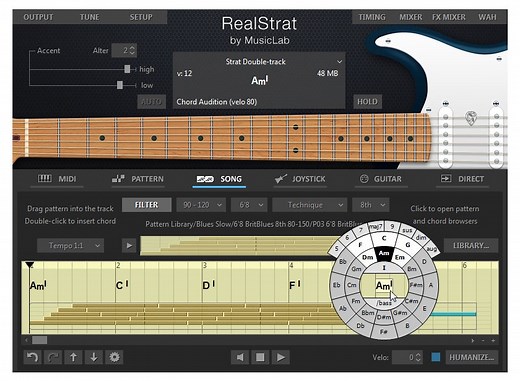
Task: Select the F chord marker at measure 4
Action: (x=295, y=285)
